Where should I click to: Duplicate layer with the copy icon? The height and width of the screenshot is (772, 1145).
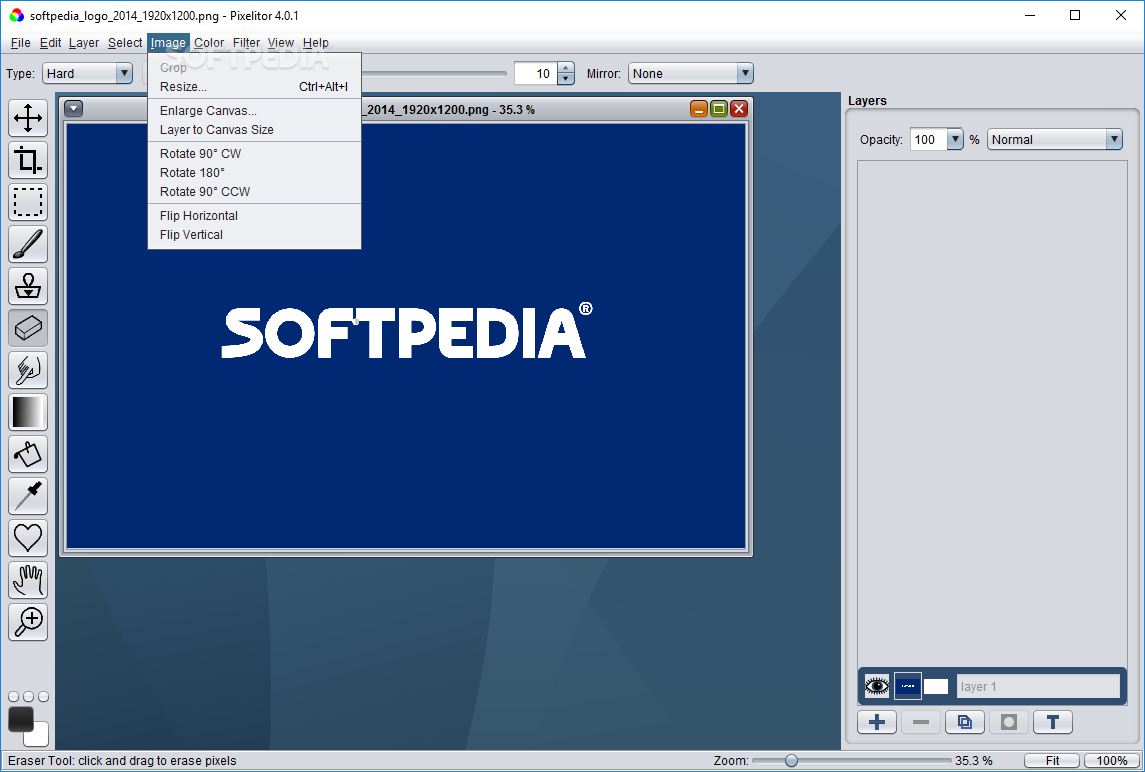(x=965, y=722)
